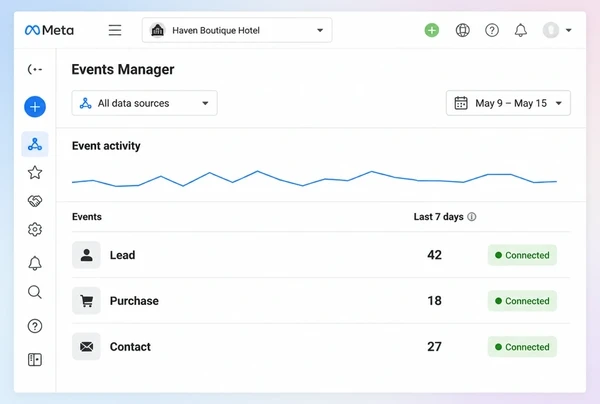Open the All data sources dropdown
Viewport: 600px width, 404px height.
click(x=145, y=103)
